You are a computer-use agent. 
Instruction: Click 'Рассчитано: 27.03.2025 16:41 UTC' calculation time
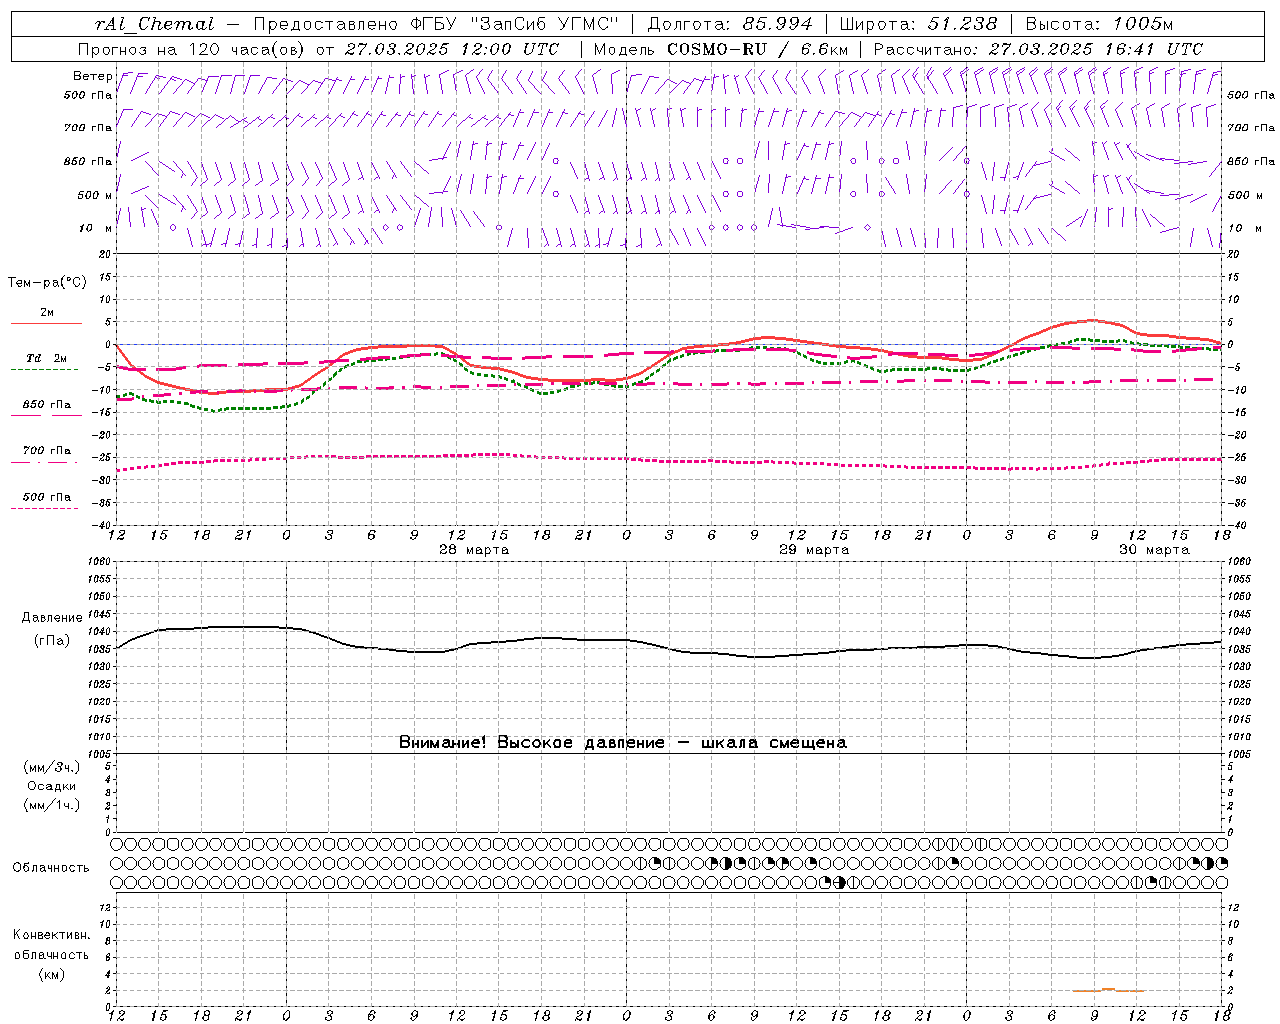click(x=1038, y=49)
